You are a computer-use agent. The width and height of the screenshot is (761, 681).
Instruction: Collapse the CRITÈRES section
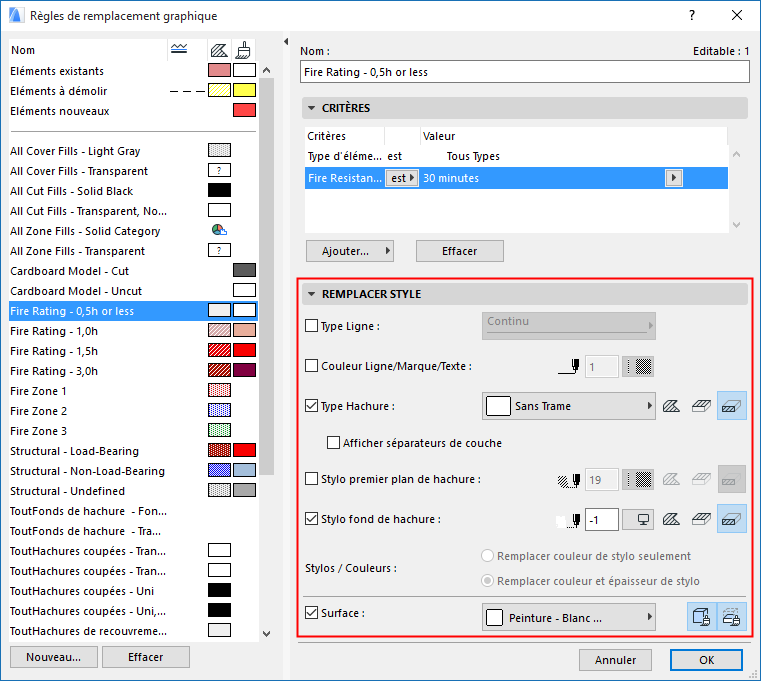click(x=312, y=108)
